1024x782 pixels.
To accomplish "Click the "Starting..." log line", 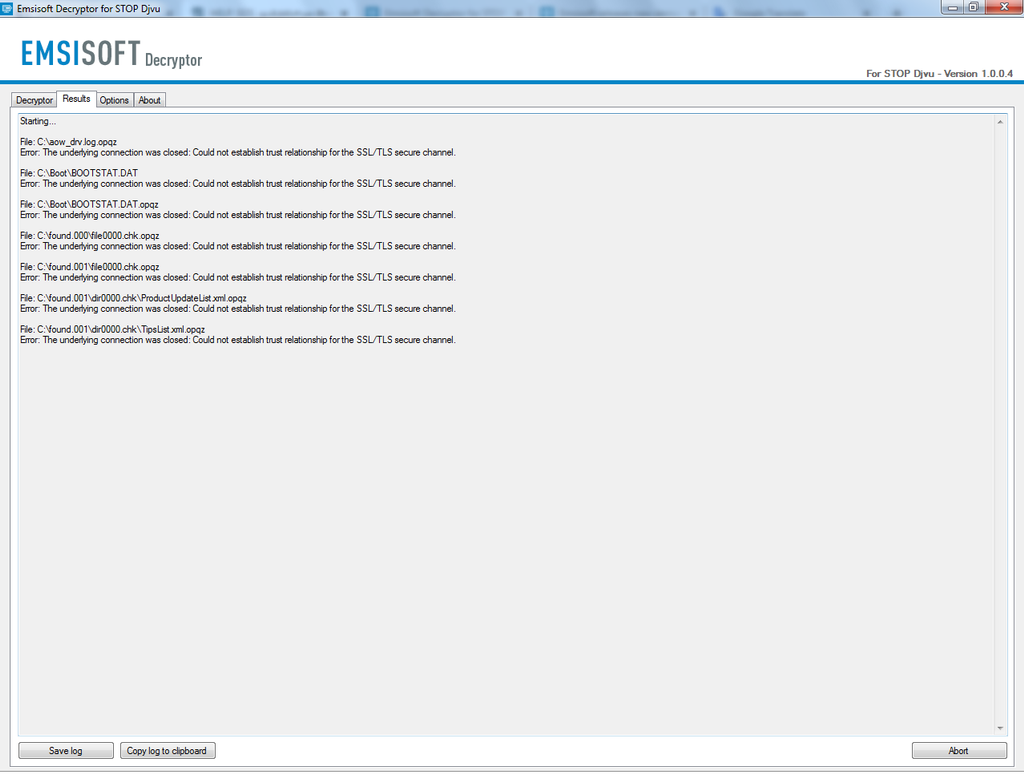I will [38, 121].
